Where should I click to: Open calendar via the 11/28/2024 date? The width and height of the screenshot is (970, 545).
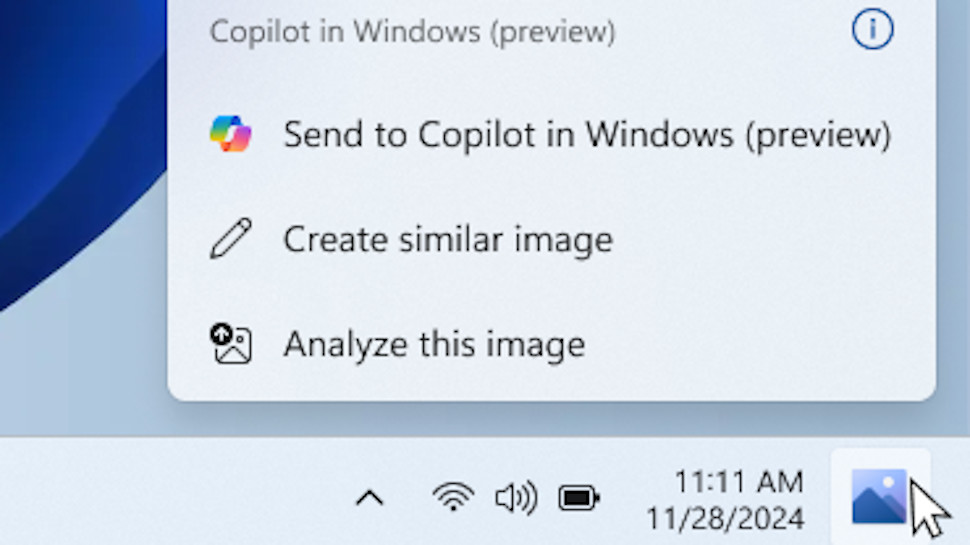tap(725, 518)
